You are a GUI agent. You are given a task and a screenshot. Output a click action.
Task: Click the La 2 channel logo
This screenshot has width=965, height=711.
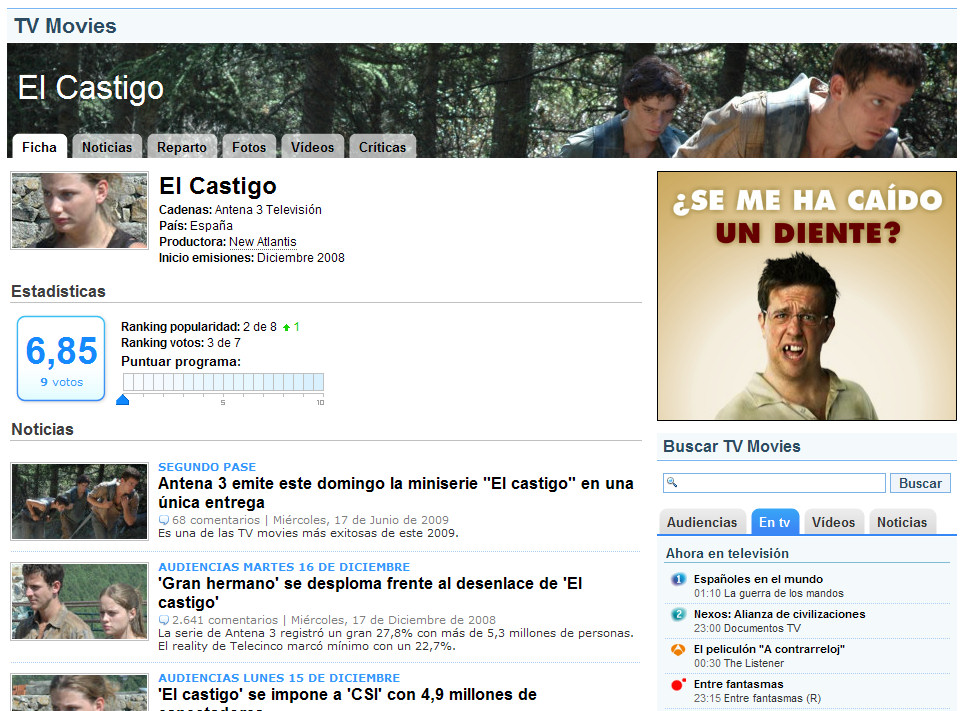(678, 614)
